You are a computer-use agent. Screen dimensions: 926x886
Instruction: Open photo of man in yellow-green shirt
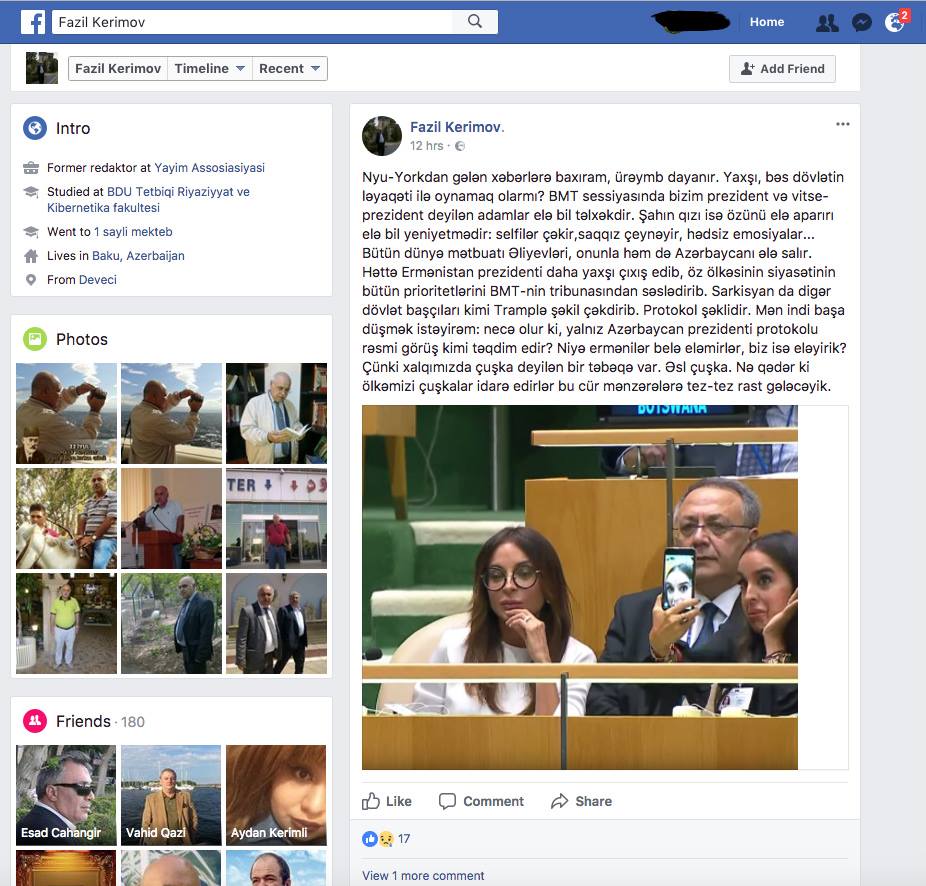coord(66,624)
